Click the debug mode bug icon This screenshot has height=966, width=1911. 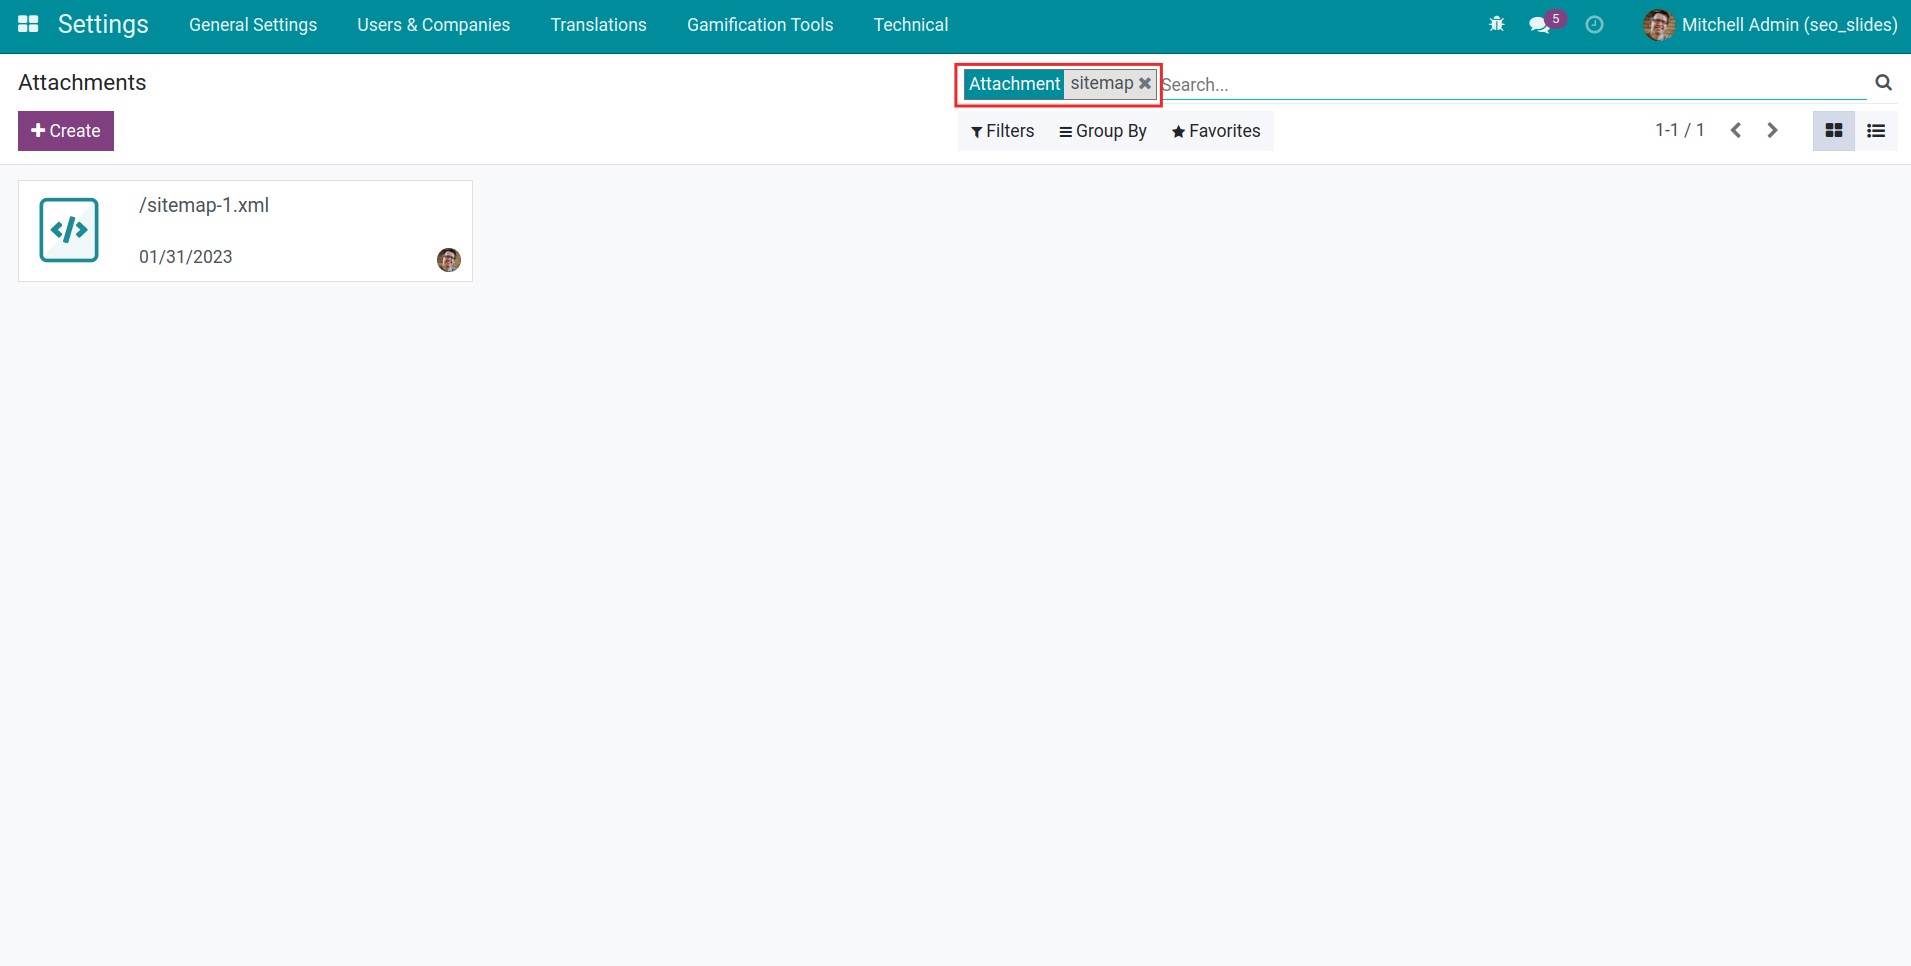click(1495, 24)
